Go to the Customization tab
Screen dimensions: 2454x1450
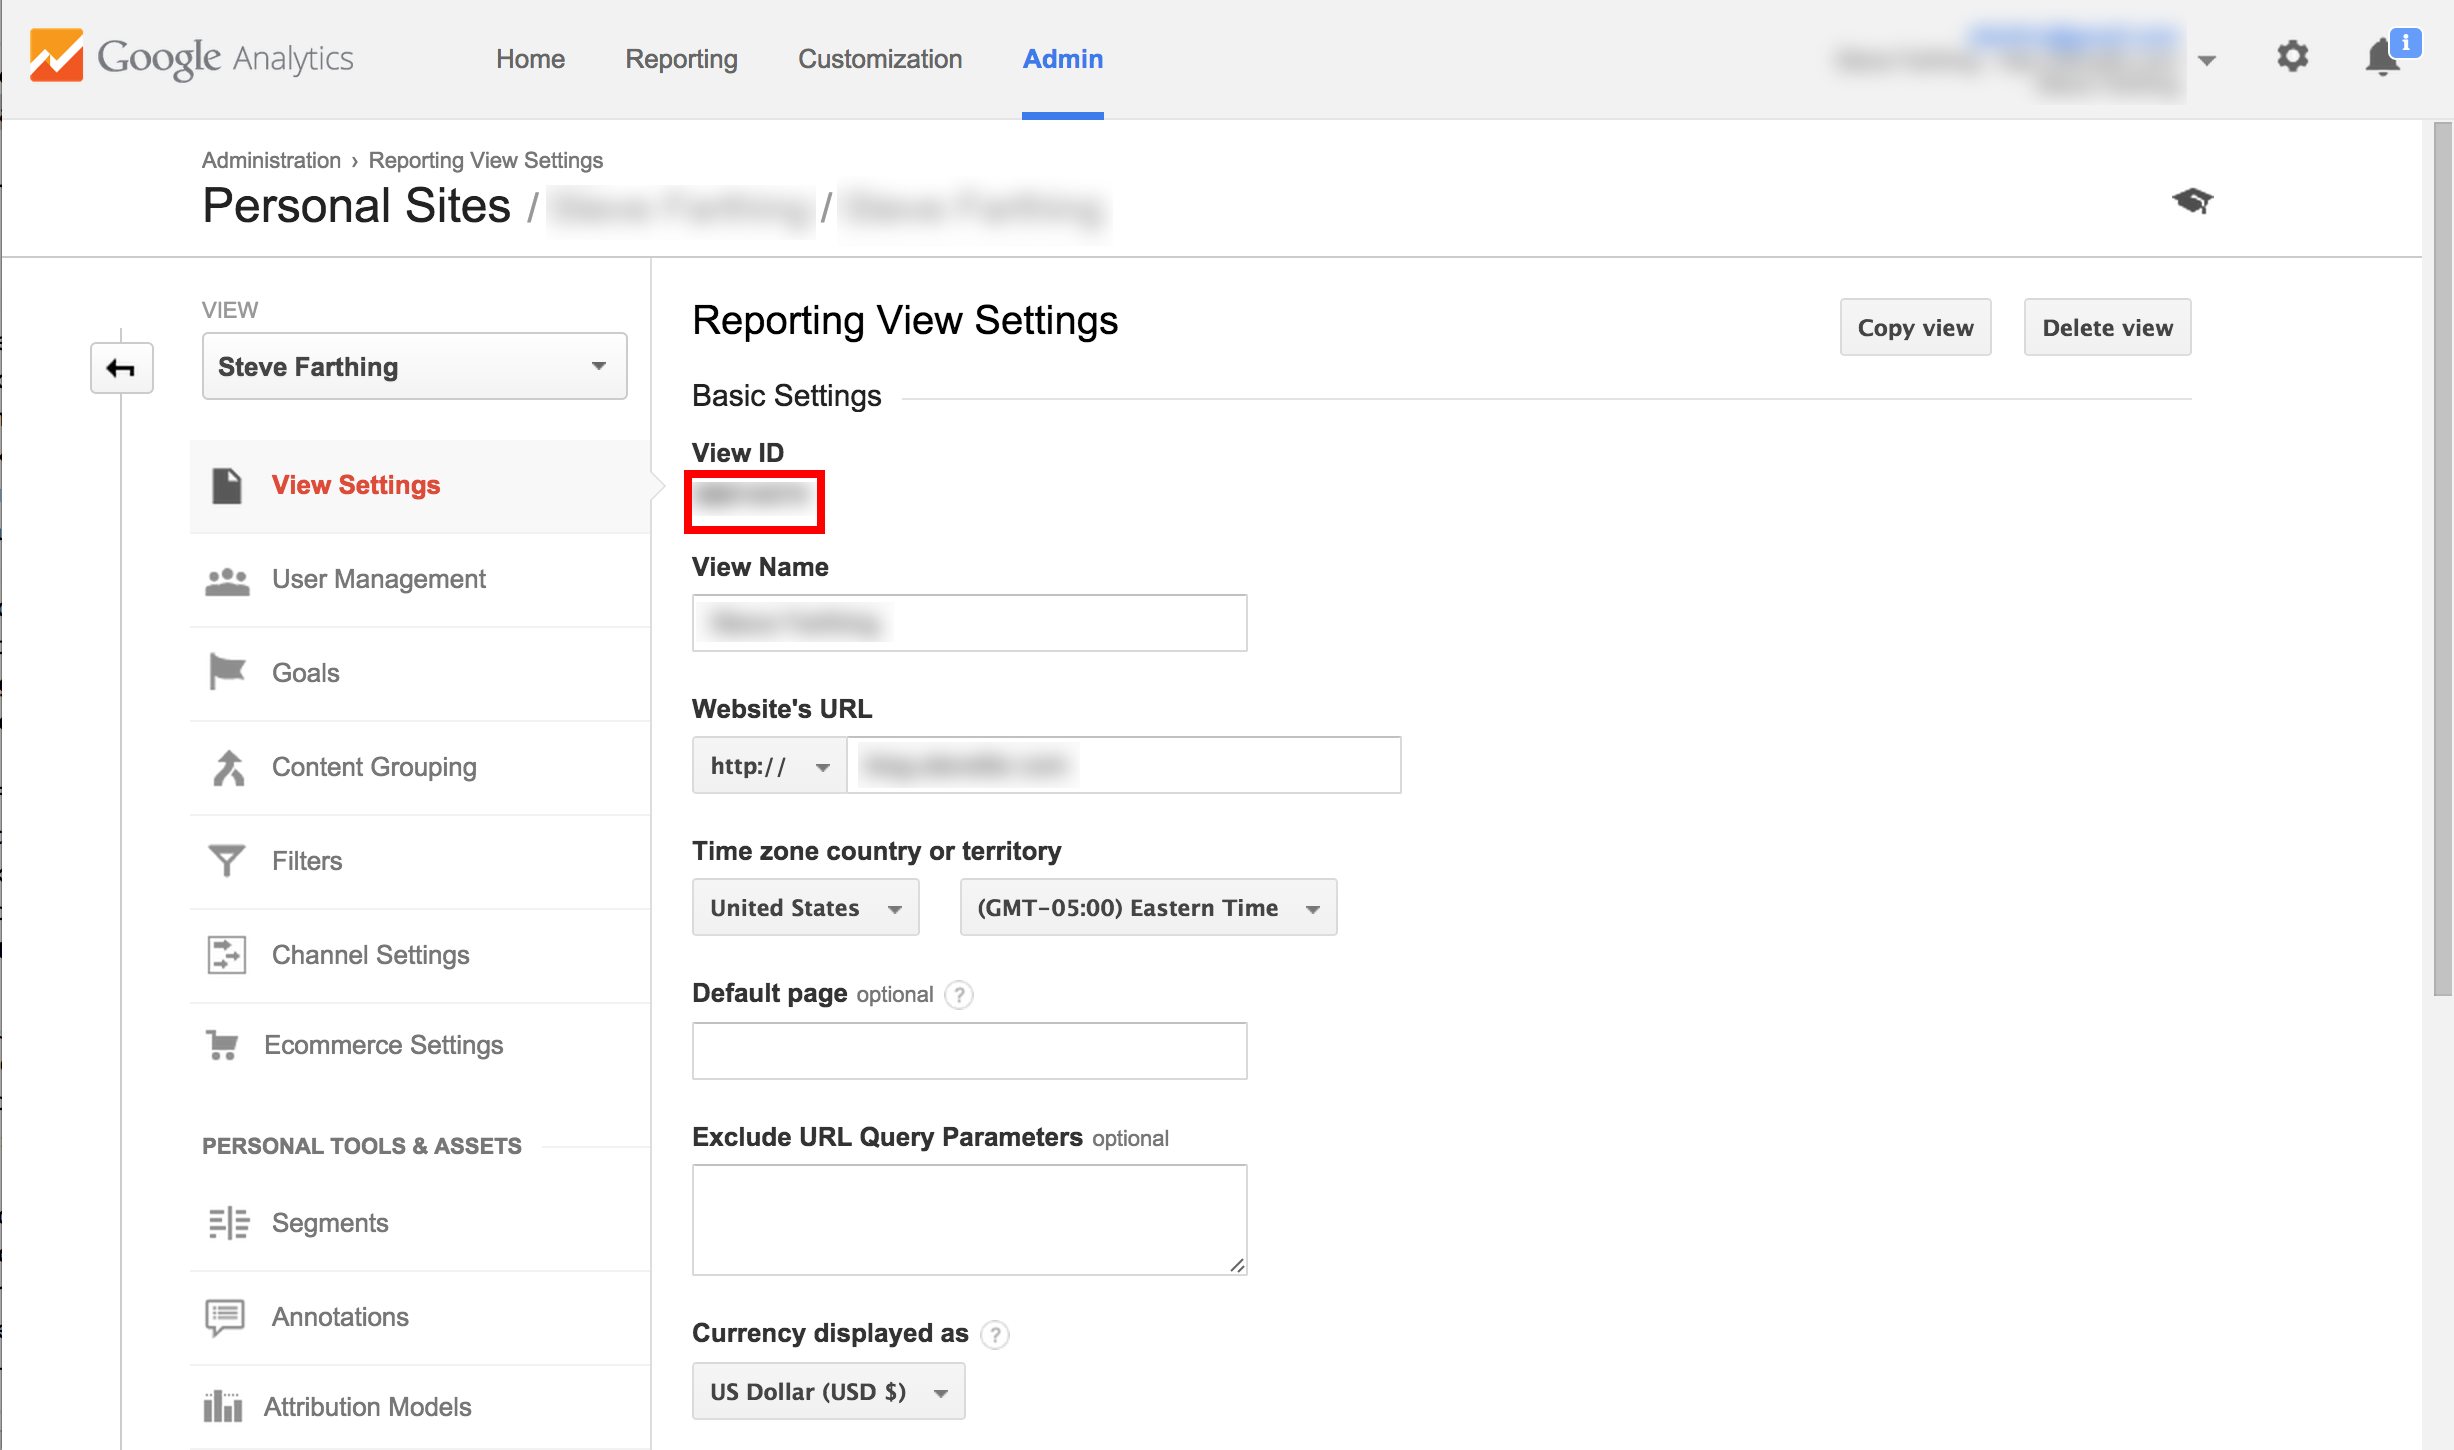point(879,59)
